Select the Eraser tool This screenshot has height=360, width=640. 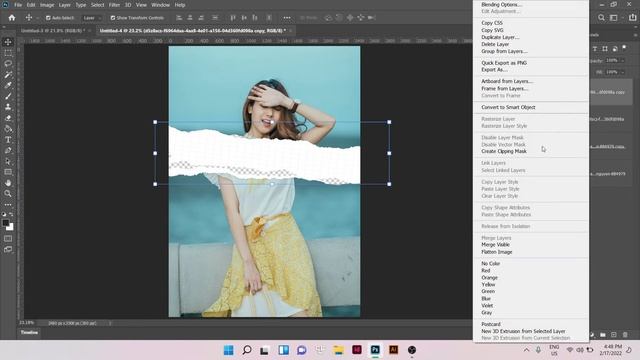pos(8,118)
